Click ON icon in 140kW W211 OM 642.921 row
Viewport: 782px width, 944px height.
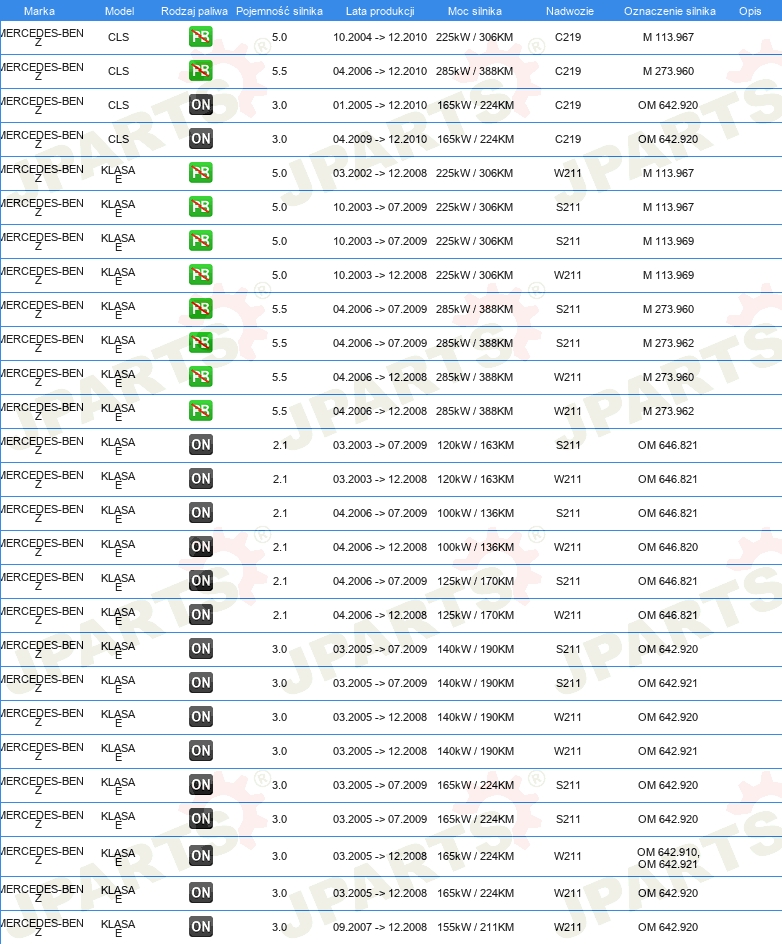coord(200,751)
